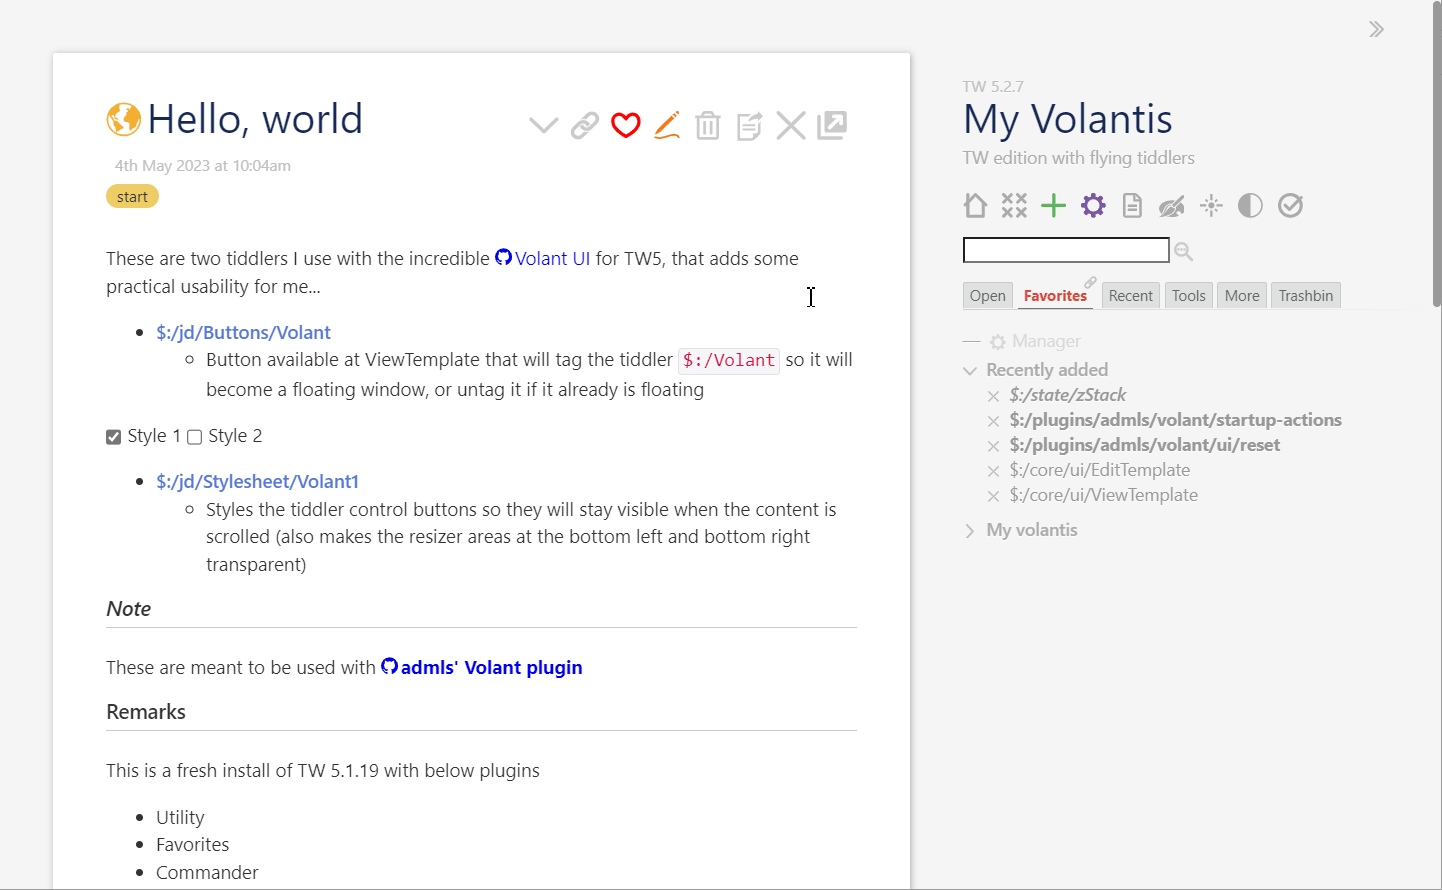Open advanced search magnifier icon
Viewport: 1442px width, 890px height.
(x=1184, y=251)
